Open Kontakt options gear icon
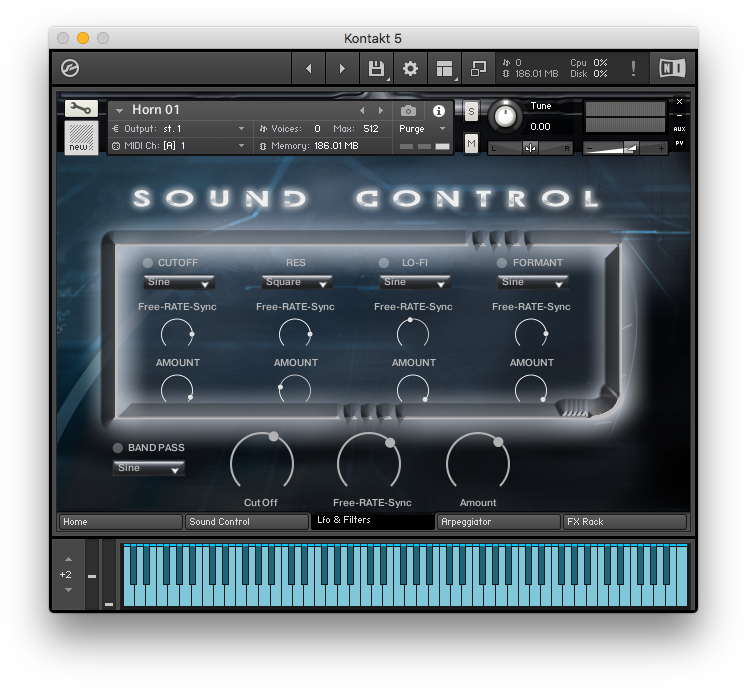The width and height of the screenshot is (746, 687). [410, 68]
